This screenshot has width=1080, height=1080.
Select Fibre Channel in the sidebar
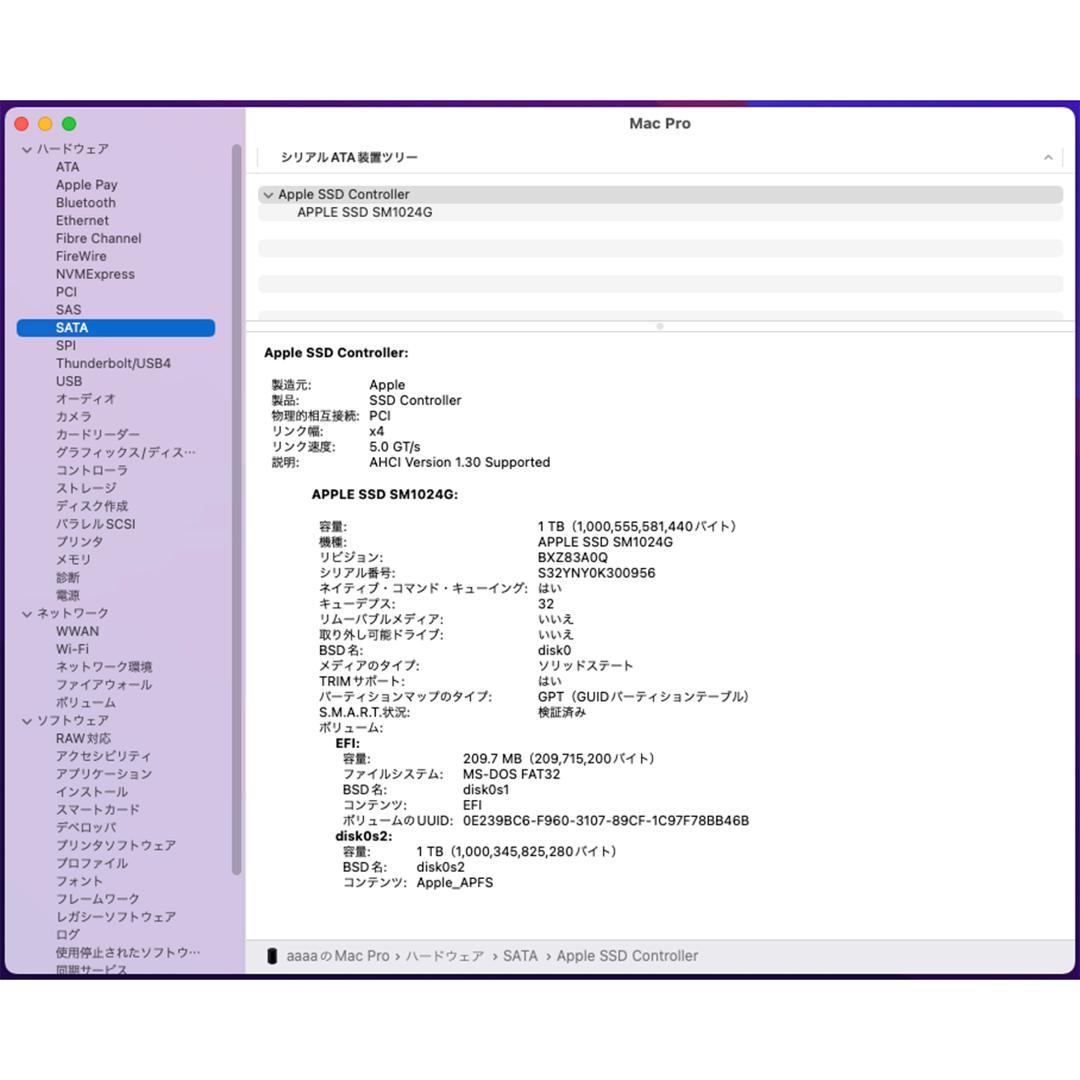(98, 238)
